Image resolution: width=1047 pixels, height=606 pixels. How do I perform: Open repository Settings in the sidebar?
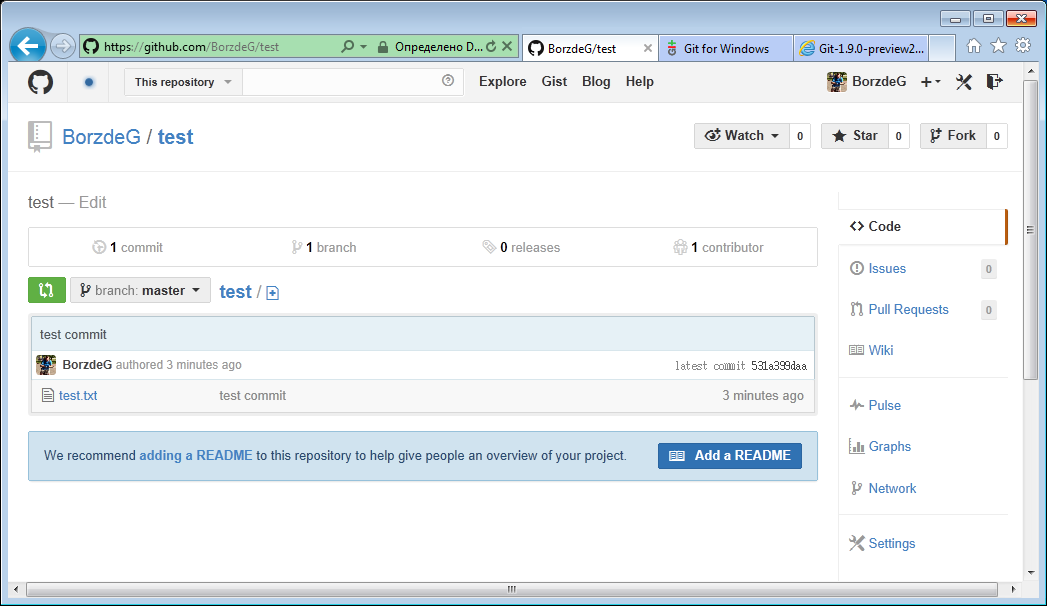coord(891,543)
